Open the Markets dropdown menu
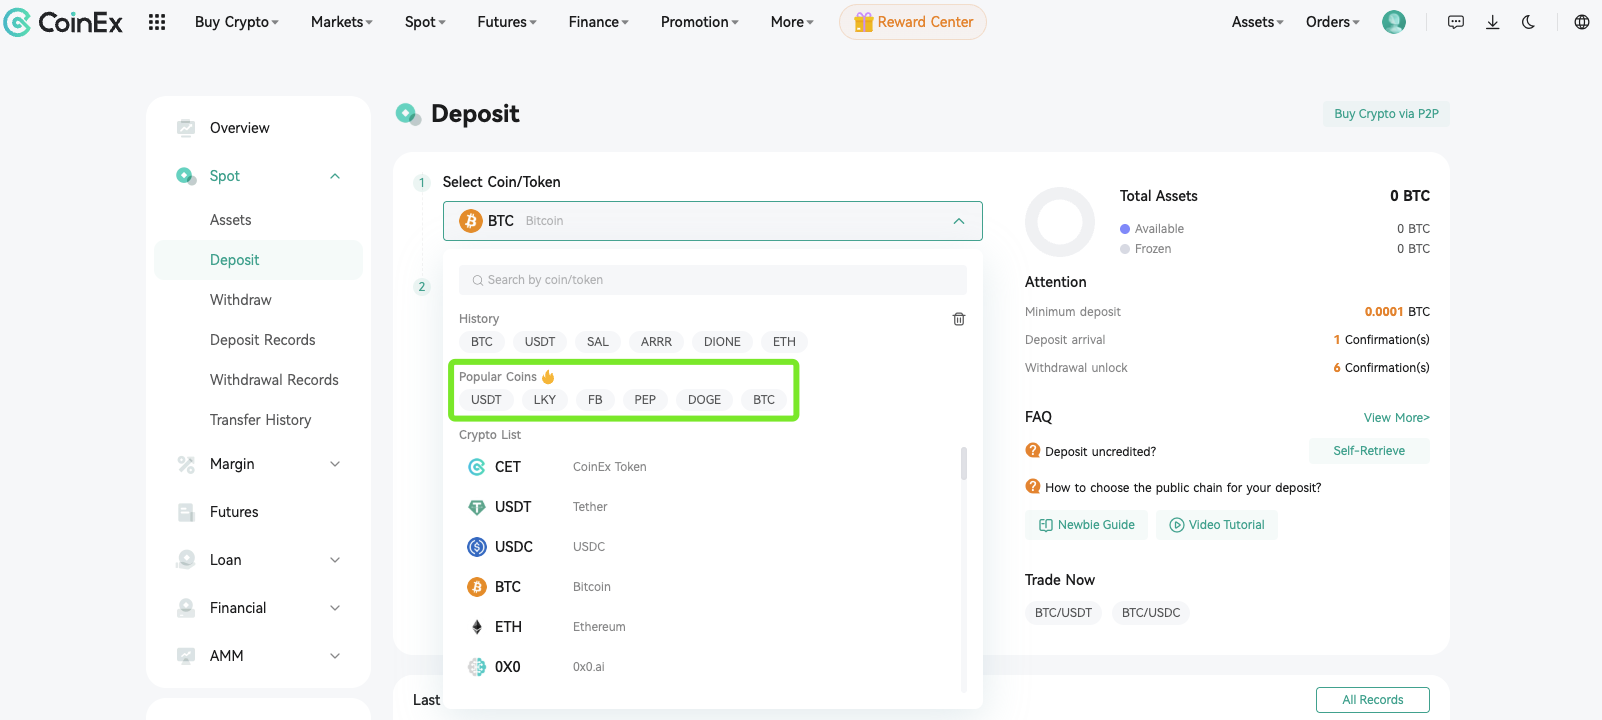Screen dimensions: 1602x720 pyautogui.click(x=342, y=22)
